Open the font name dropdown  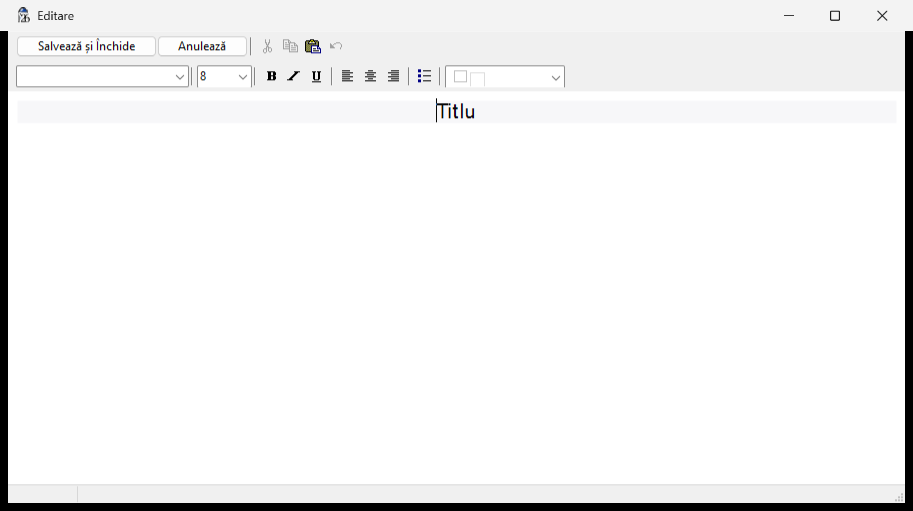[179, 77]
